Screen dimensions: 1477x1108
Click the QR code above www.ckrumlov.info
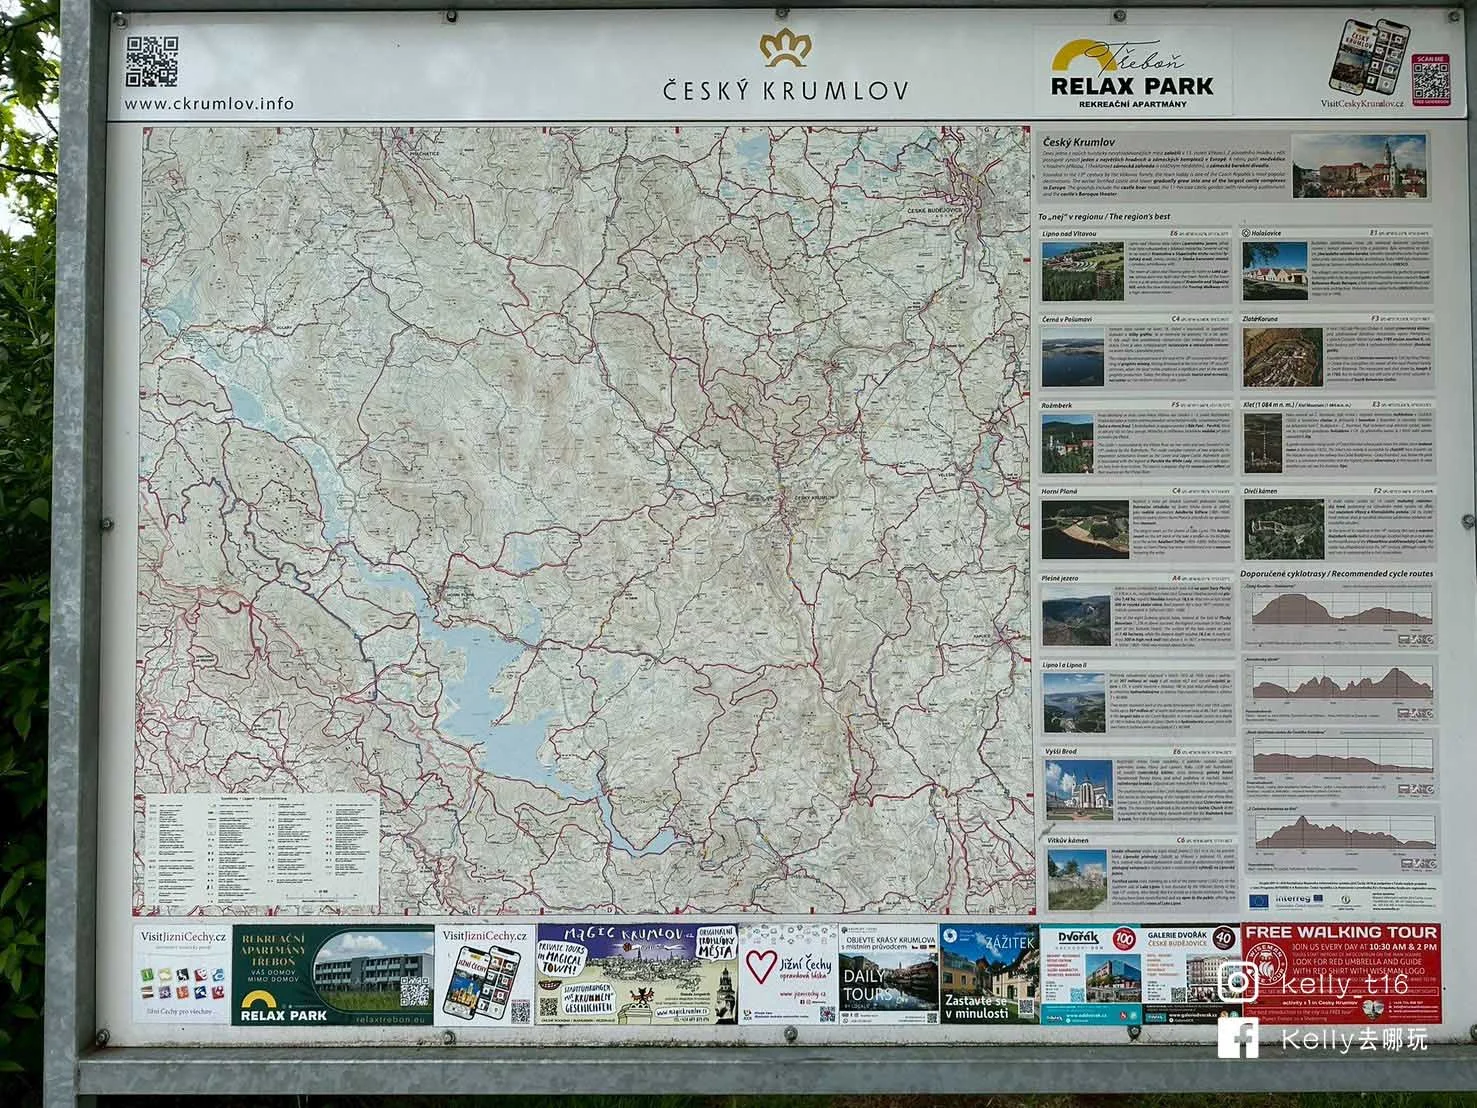click(x=152, y=62)
